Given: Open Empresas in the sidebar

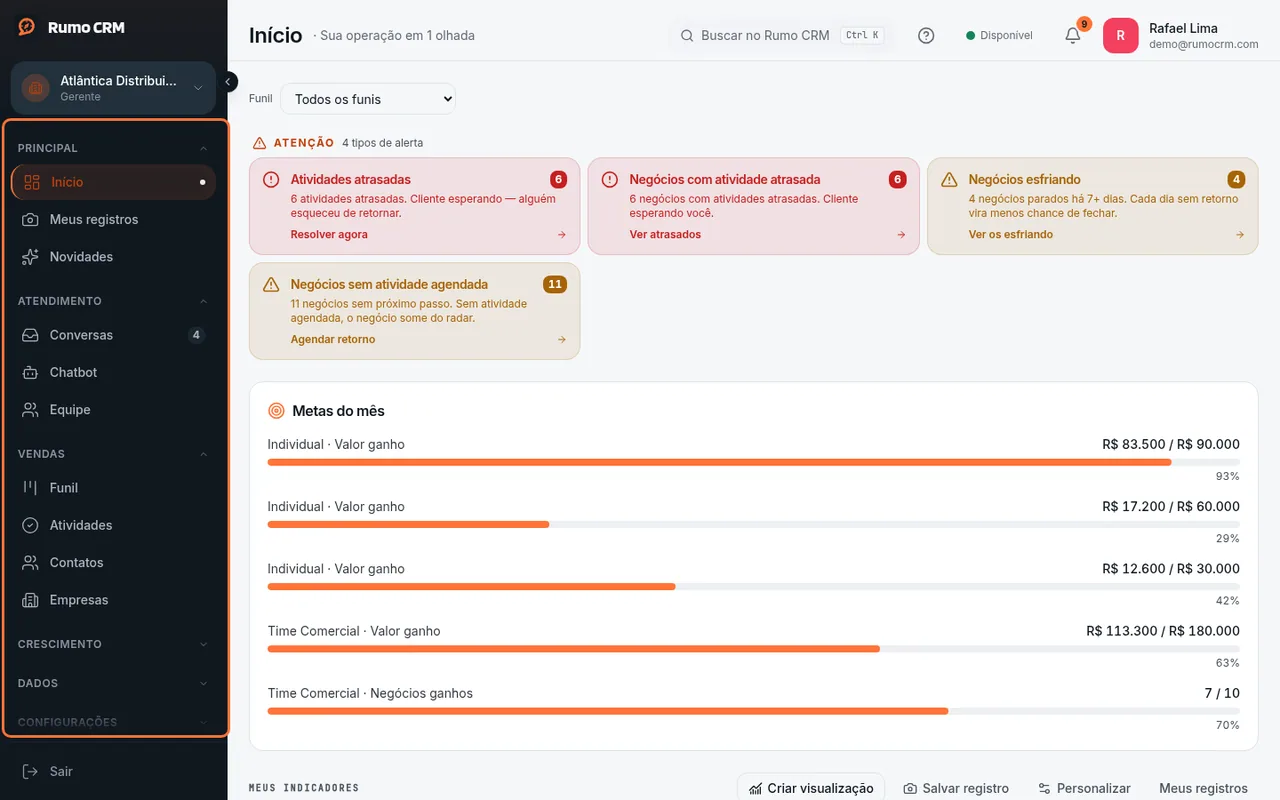Looking at the screenshot, I should pyautogui.click(x=113, y=600).
